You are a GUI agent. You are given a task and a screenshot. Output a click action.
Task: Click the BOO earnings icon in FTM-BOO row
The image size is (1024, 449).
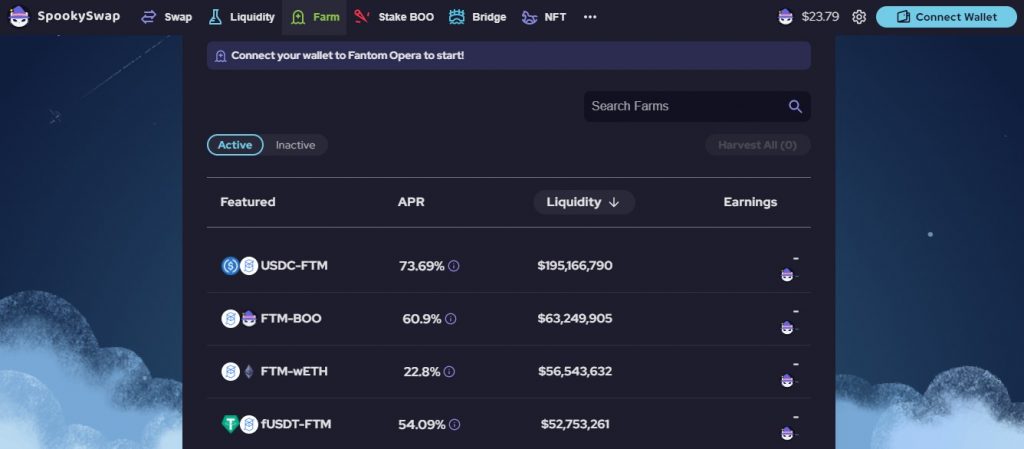tap(787, 328)
